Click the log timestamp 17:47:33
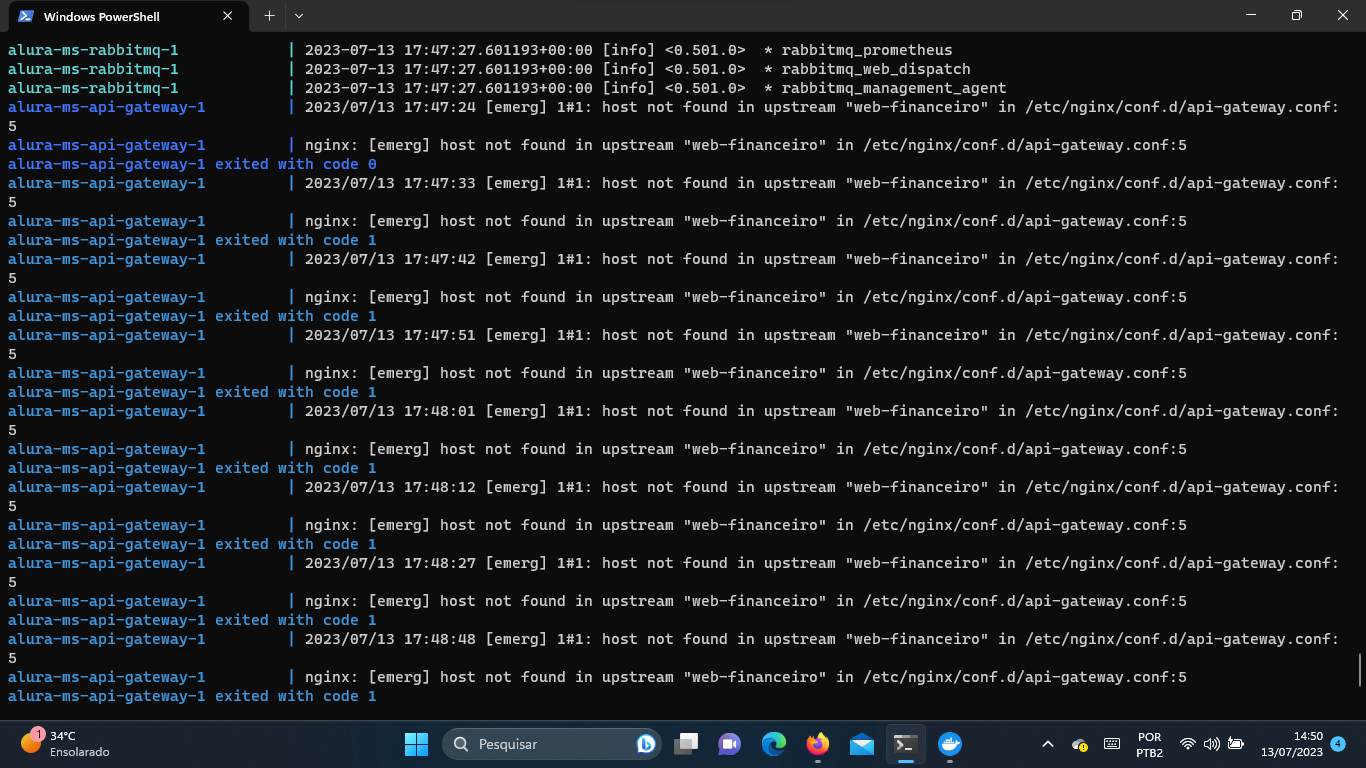The width and height of the screenshot is (1366, 768). (440, 183)
